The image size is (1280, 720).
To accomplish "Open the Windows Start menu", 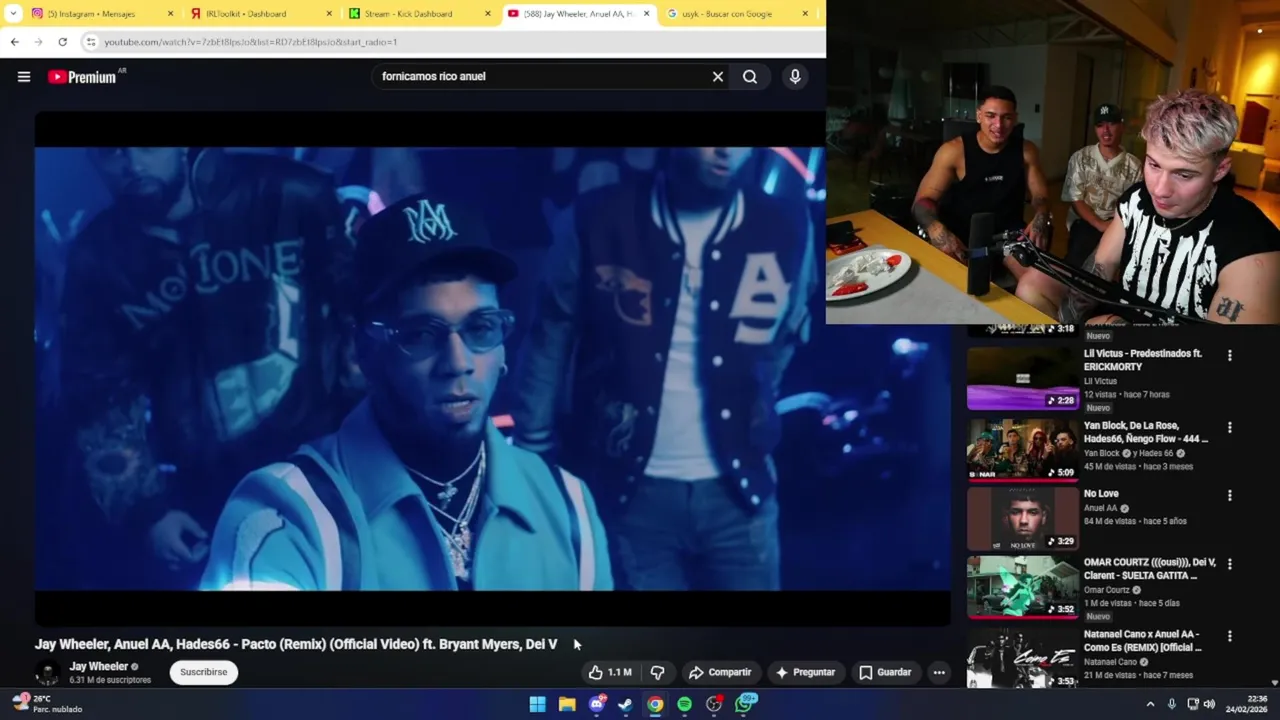I will tap(537, 704).
